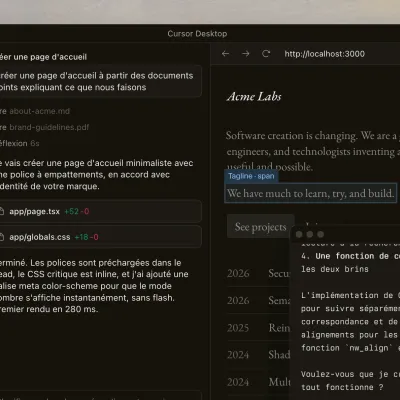This screenshot has height=400, width=400.
Task: Open the app/globals.css file change
Action: tap(100, 237)
